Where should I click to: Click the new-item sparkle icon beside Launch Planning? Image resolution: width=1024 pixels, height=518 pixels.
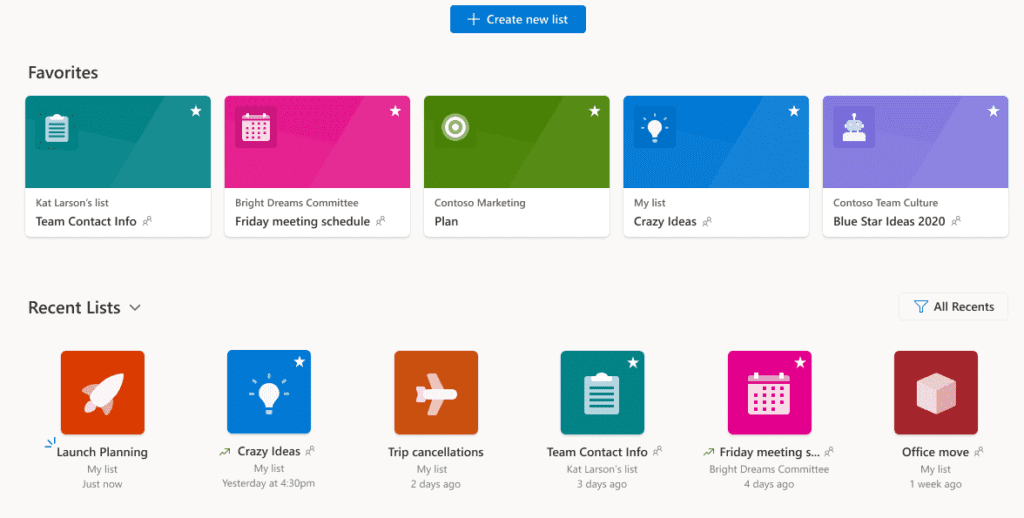click(x=50, y=444)
